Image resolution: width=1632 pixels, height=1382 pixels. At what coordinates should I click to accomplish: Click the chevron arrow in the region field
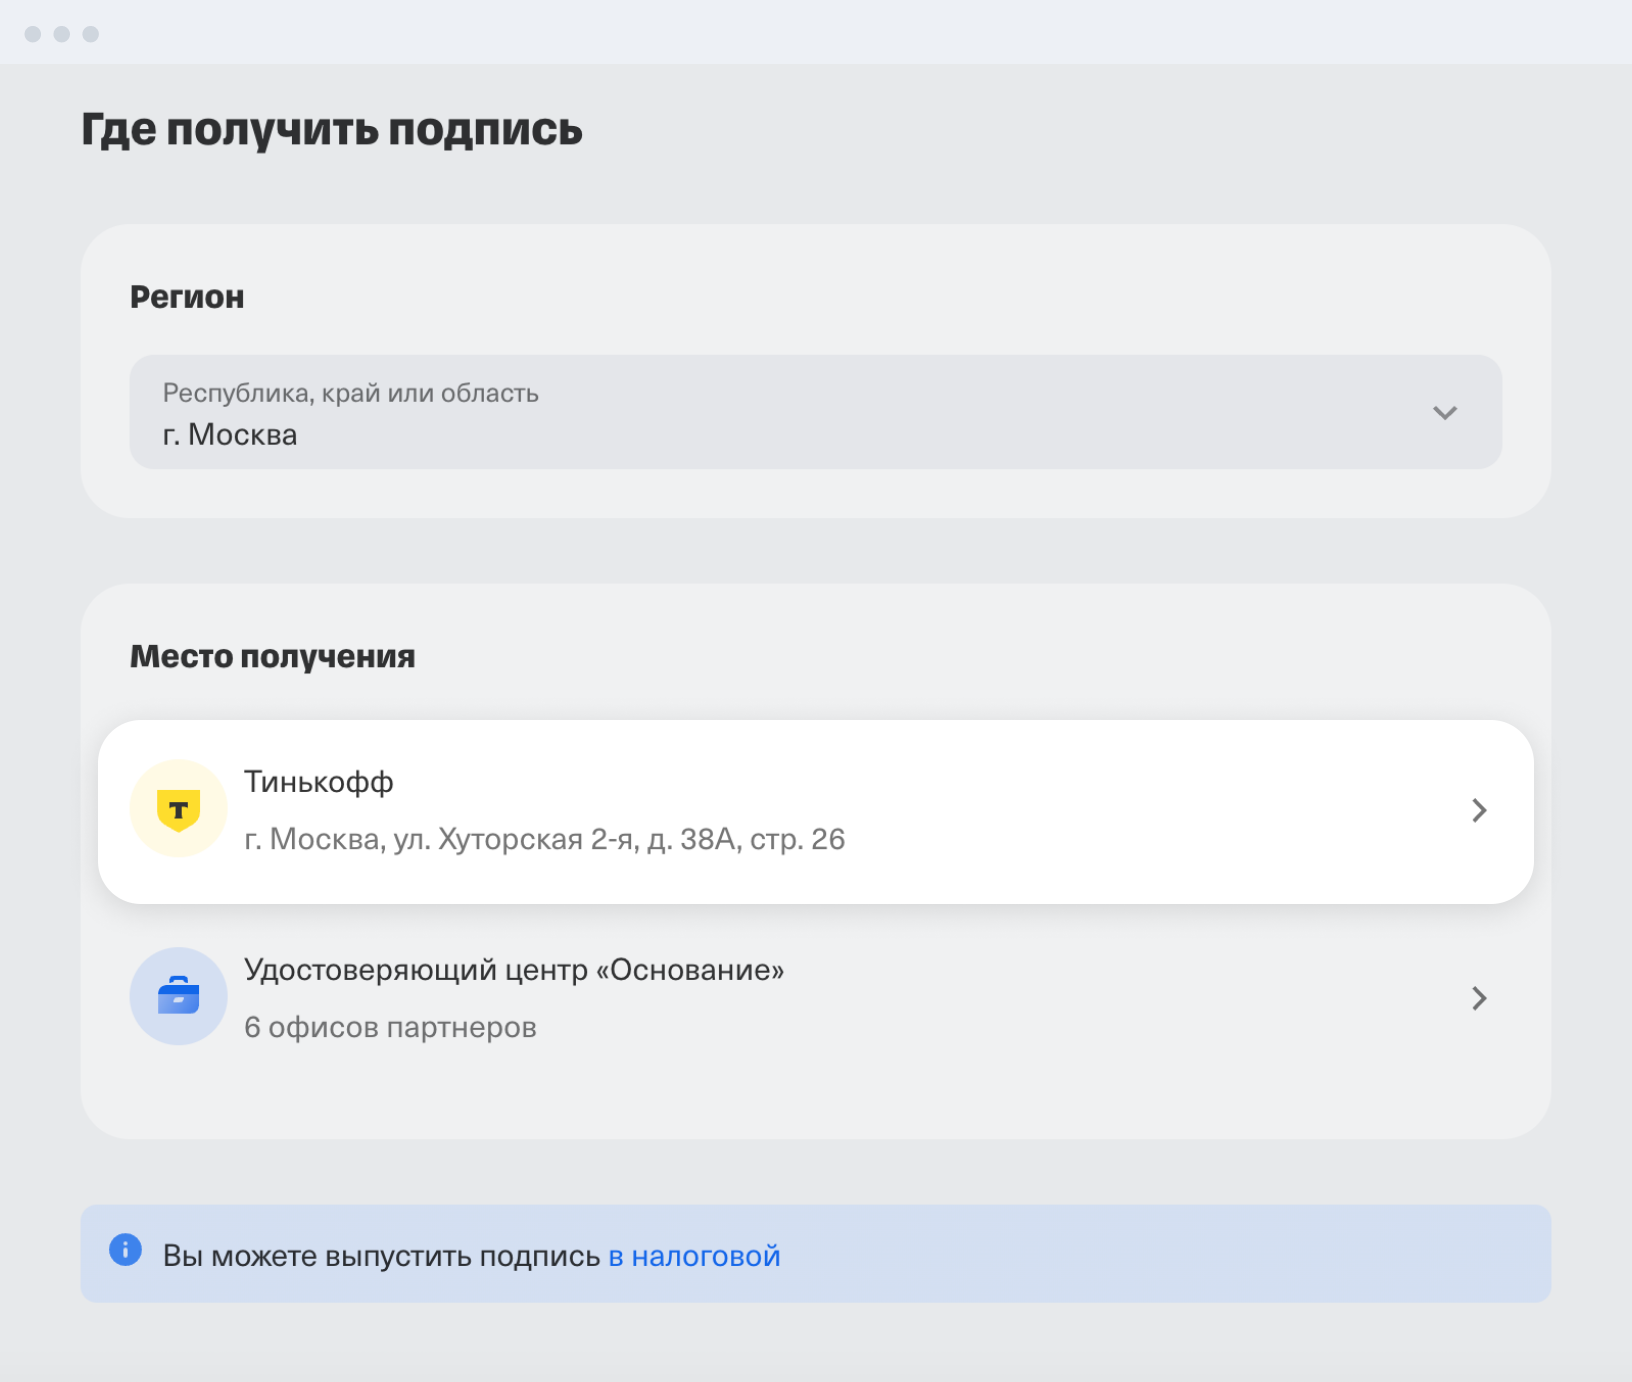click(1444, 413)
